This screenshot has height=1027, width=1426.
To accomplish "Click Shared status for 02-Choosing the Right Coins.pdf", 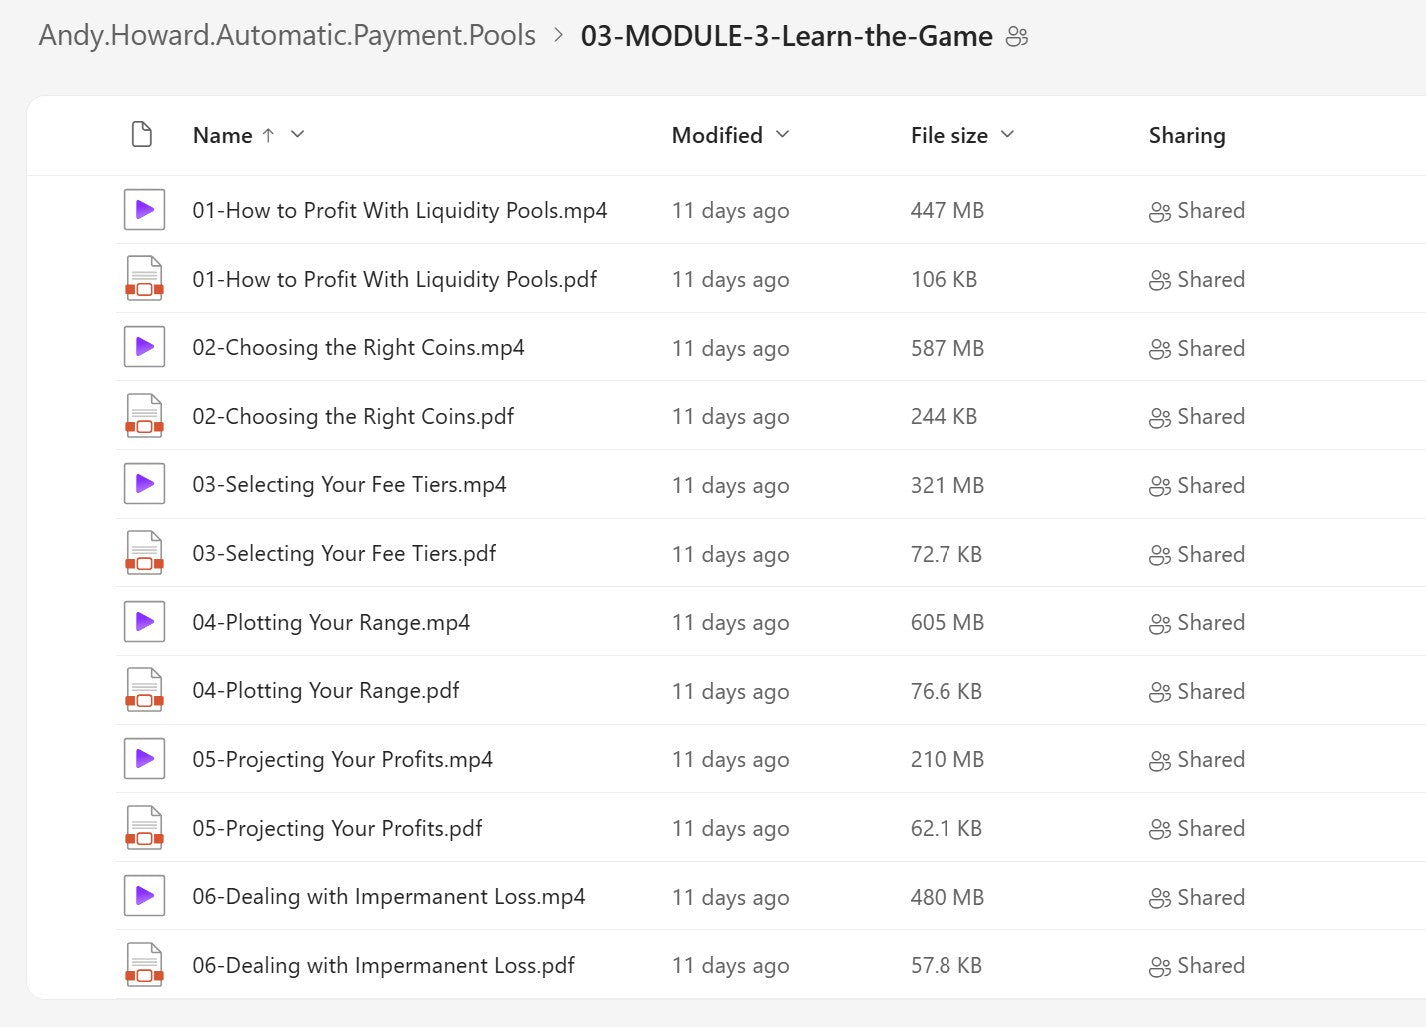I will pyautogui.click(x=1197, y=417).
